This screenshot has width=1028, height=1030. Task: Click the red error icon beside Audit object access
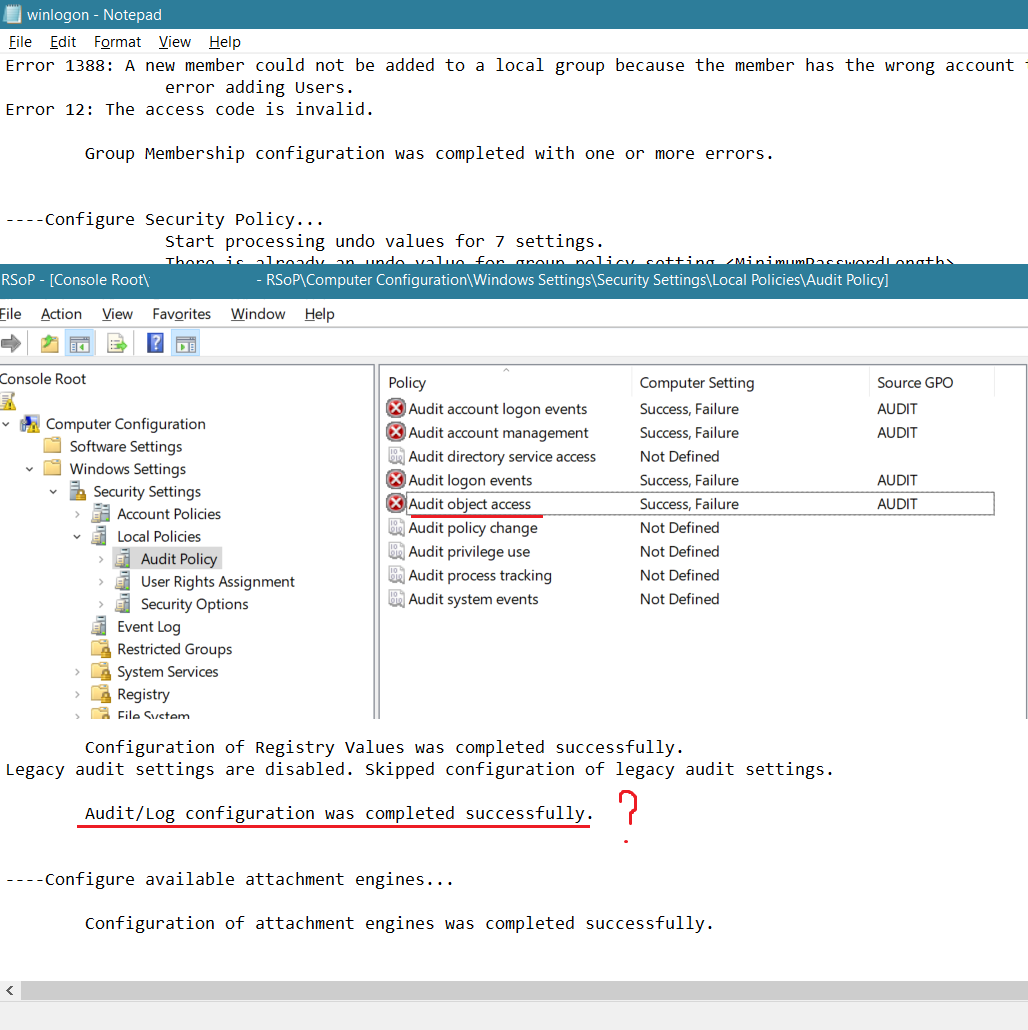click(x=395, y=504)
